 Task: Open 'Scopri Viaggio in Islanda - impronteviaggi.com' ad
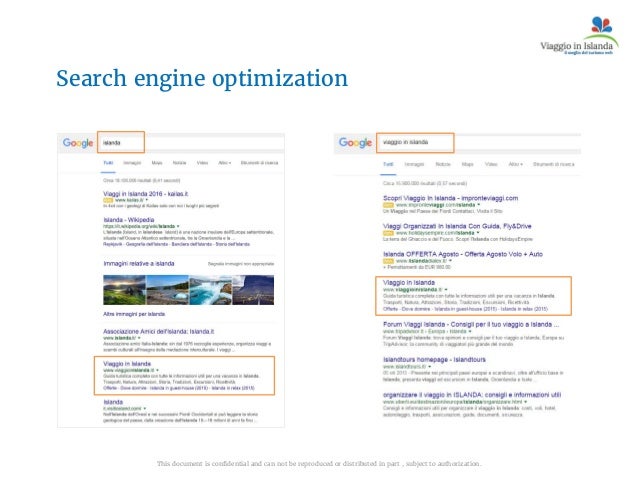point(450,198)
